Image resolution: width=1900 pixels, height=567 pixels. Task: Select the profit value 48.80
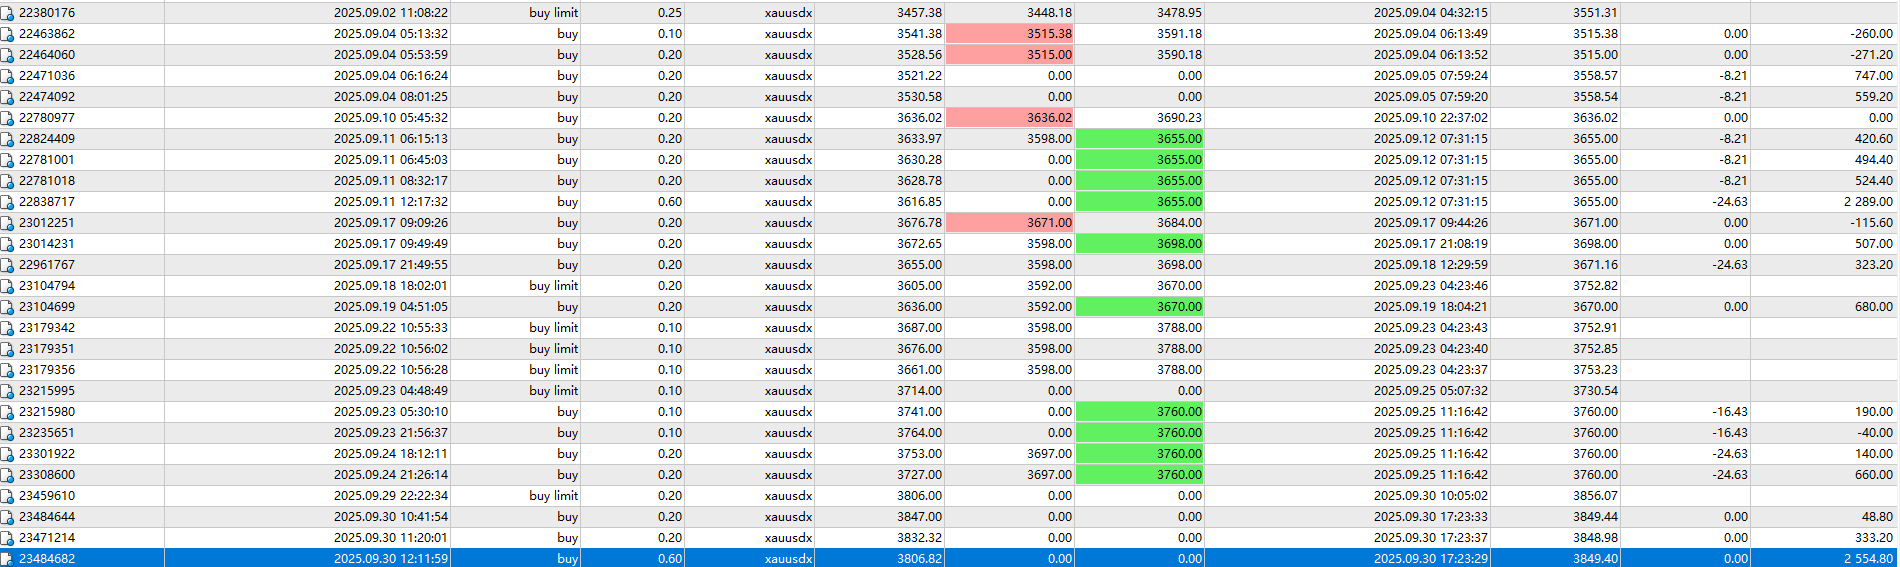coord(1877,517)
